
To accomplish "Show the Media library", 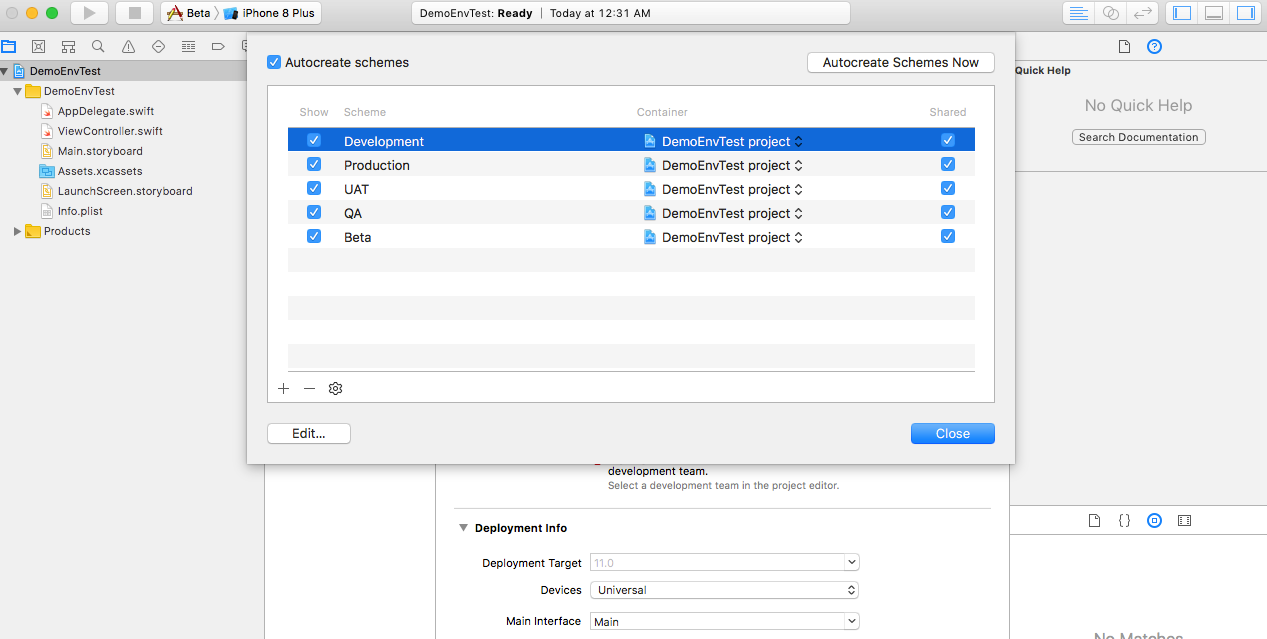I will tap(1185, 521).
